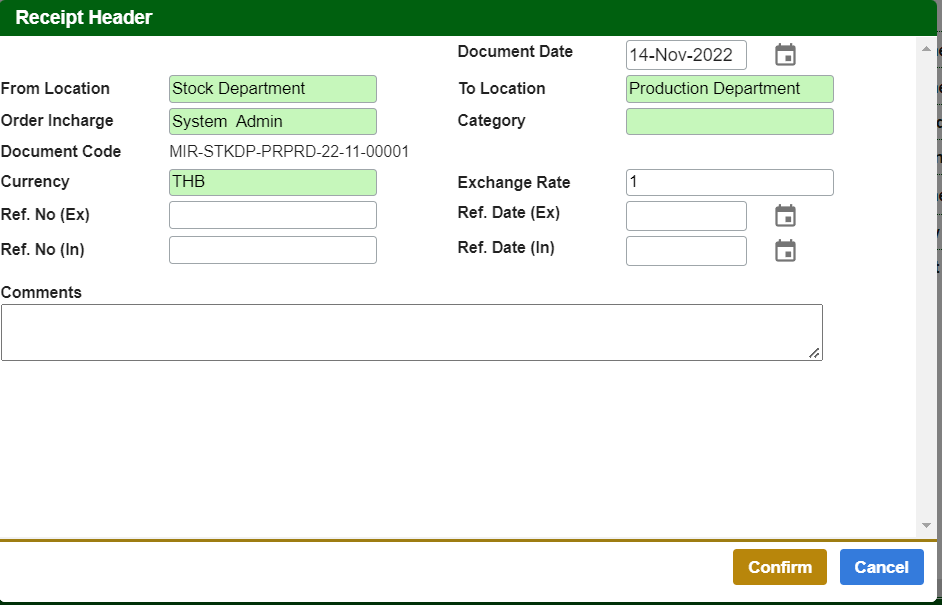Select the To Location field

click(729, 89)
